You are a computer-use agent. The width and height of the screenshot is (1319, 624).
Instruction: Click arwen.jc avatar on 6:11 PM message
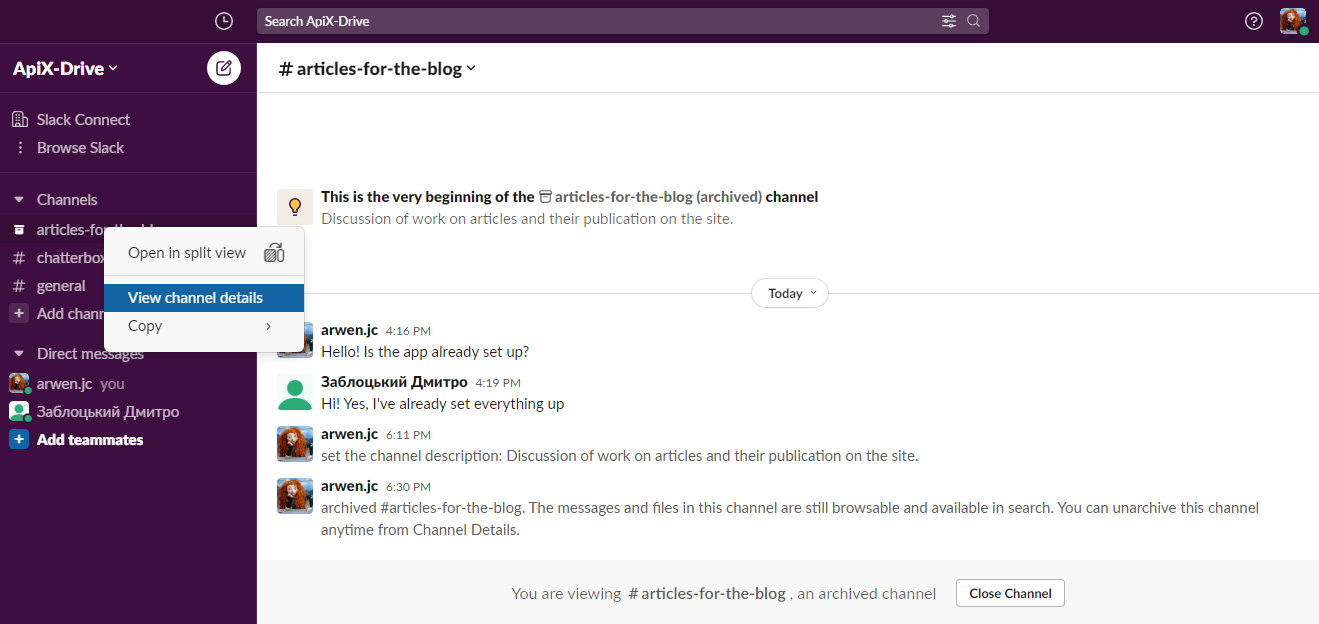(295, 444)
